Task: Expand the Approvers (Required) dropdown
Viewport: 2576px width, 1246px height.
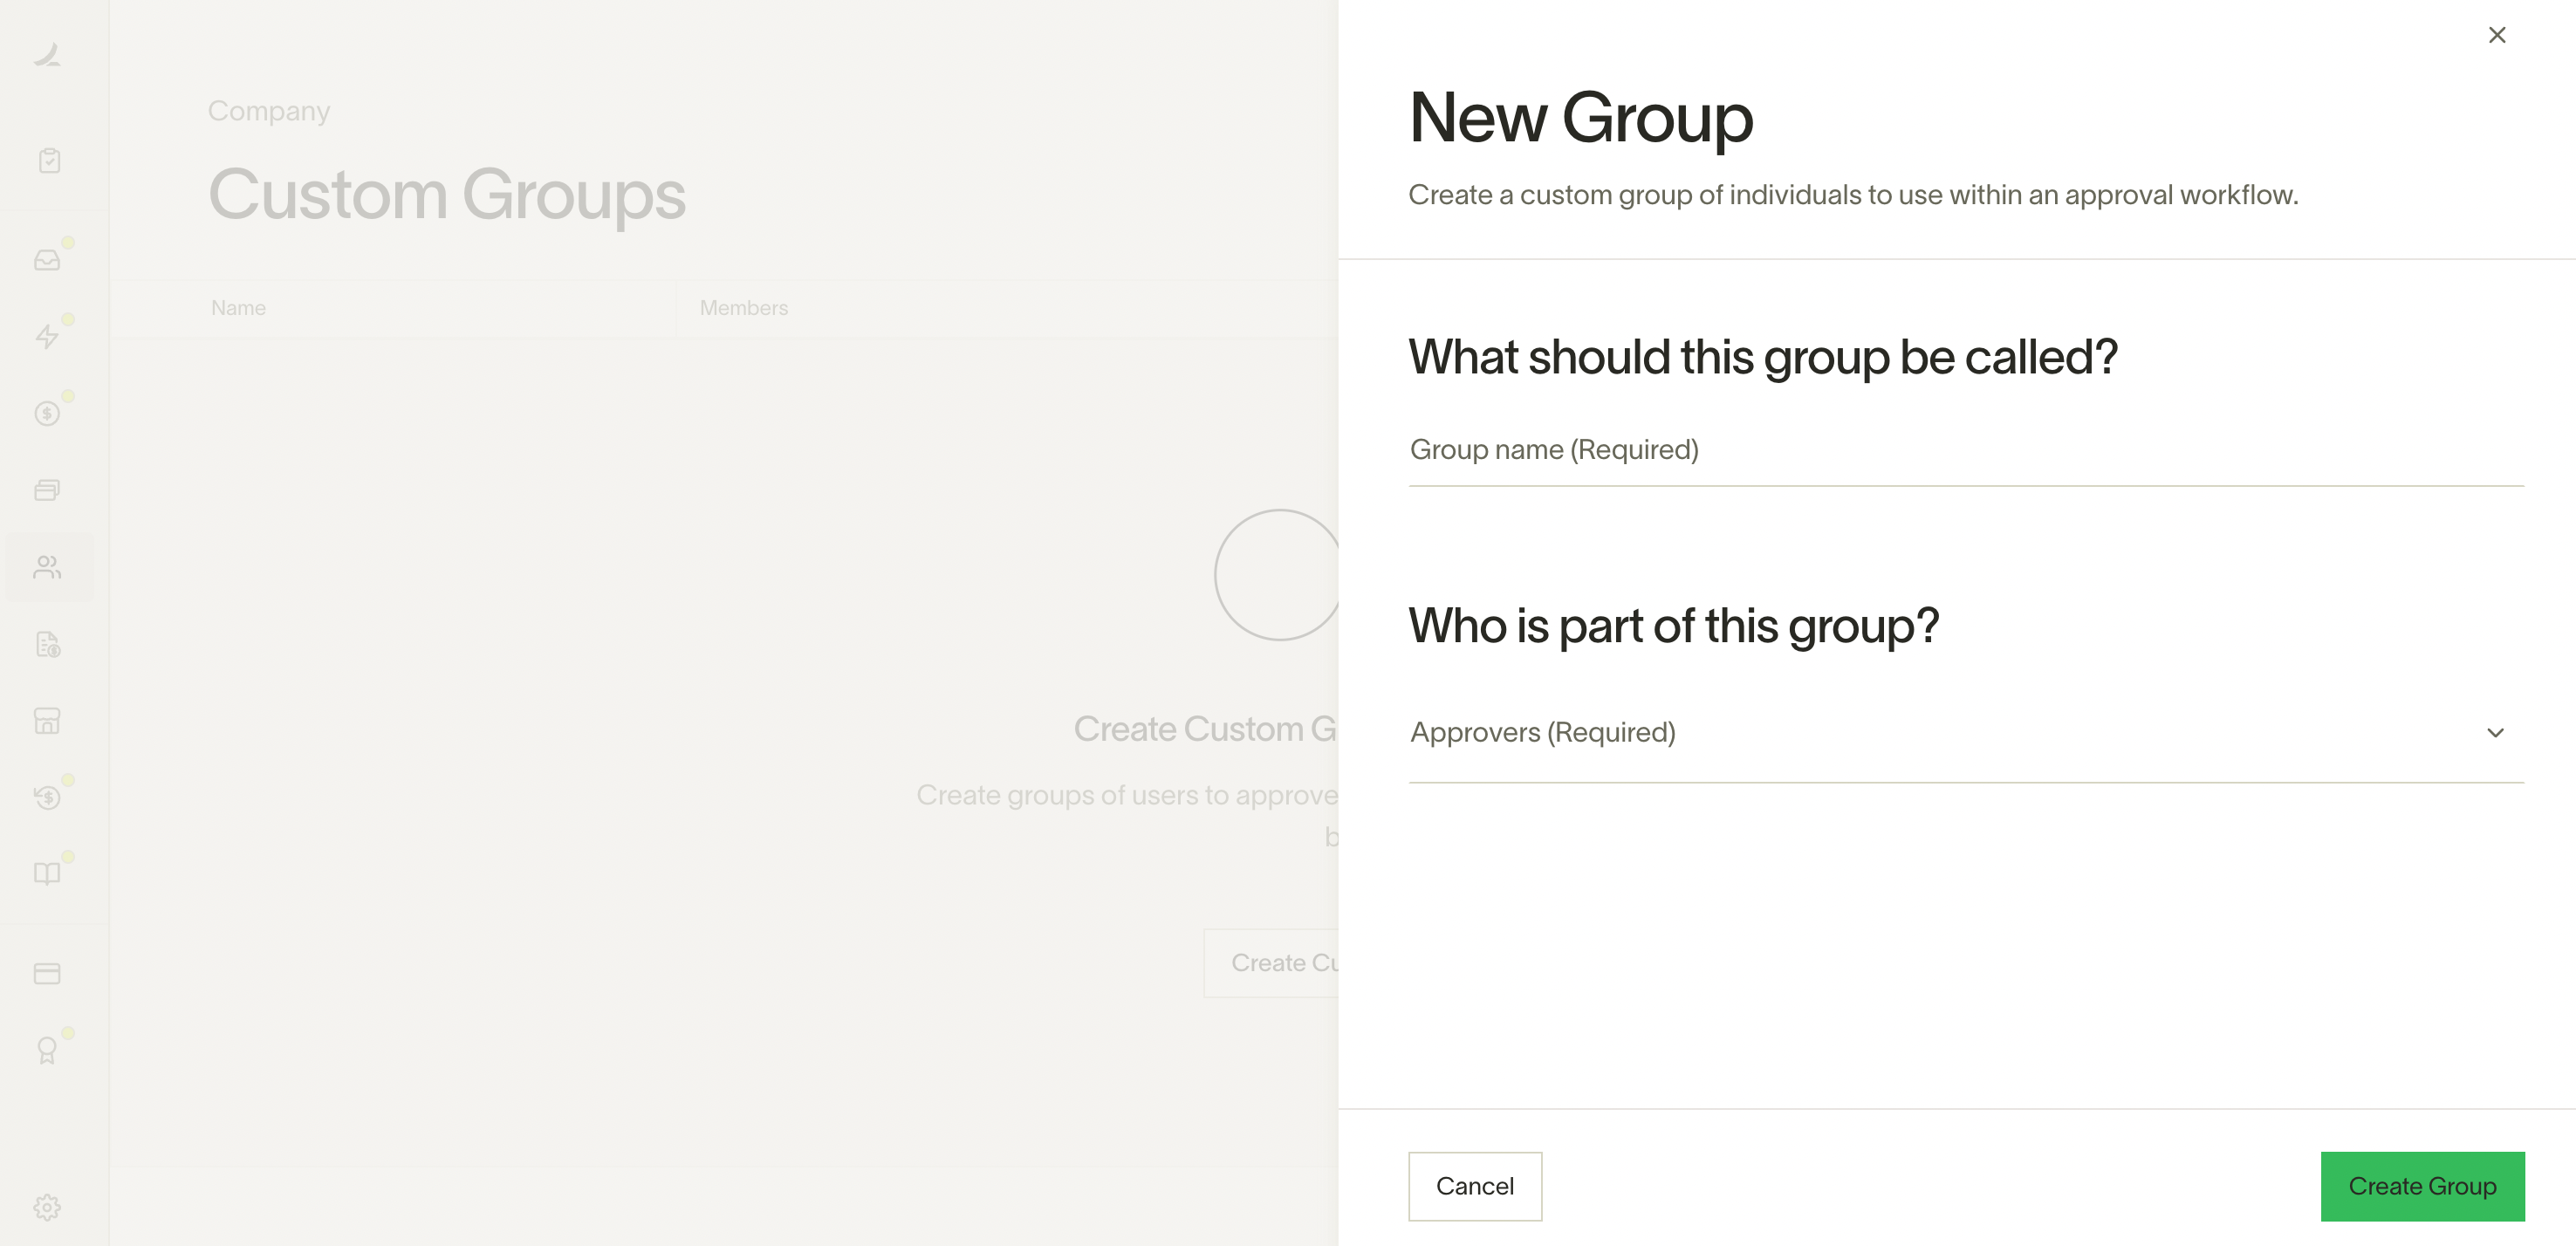Action: coord(1966,733)
